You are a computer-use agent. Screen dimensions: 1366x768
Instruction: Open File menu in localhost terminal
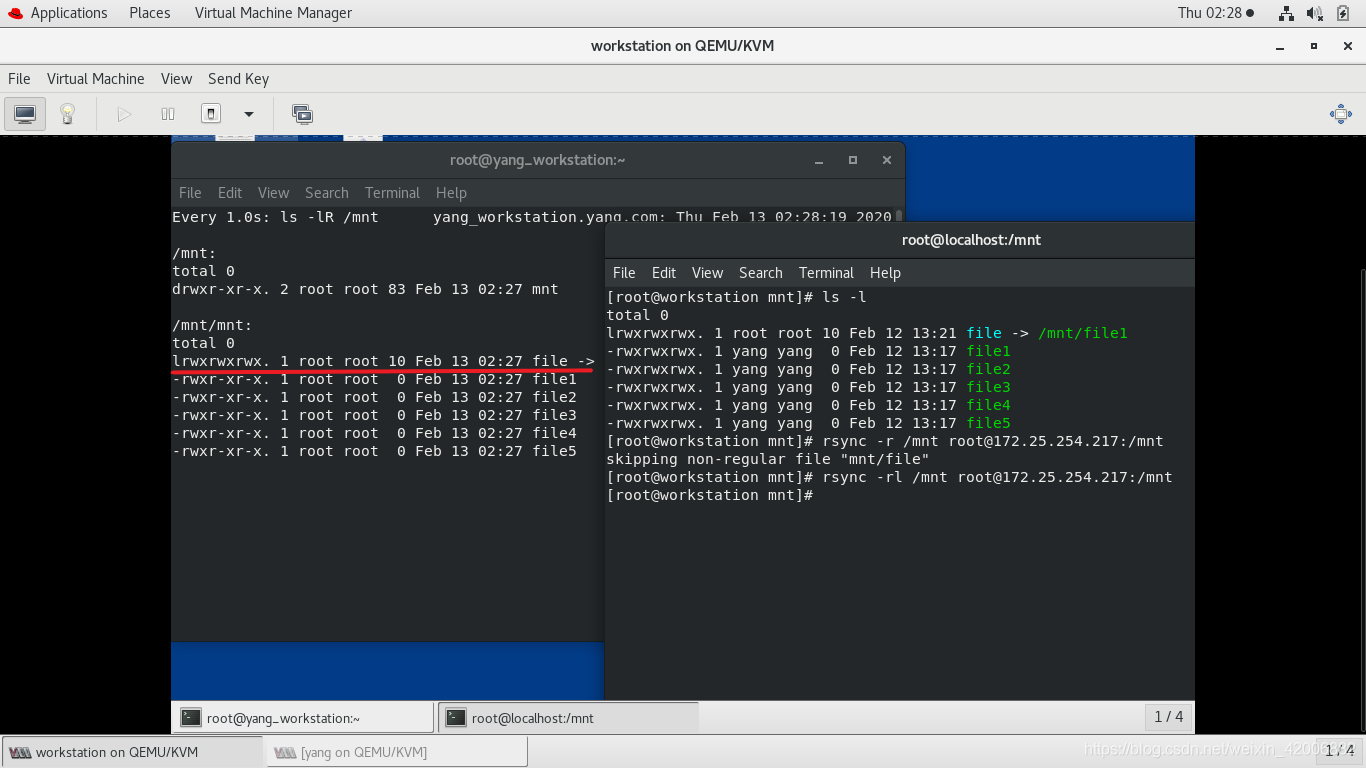coord(624,273)
